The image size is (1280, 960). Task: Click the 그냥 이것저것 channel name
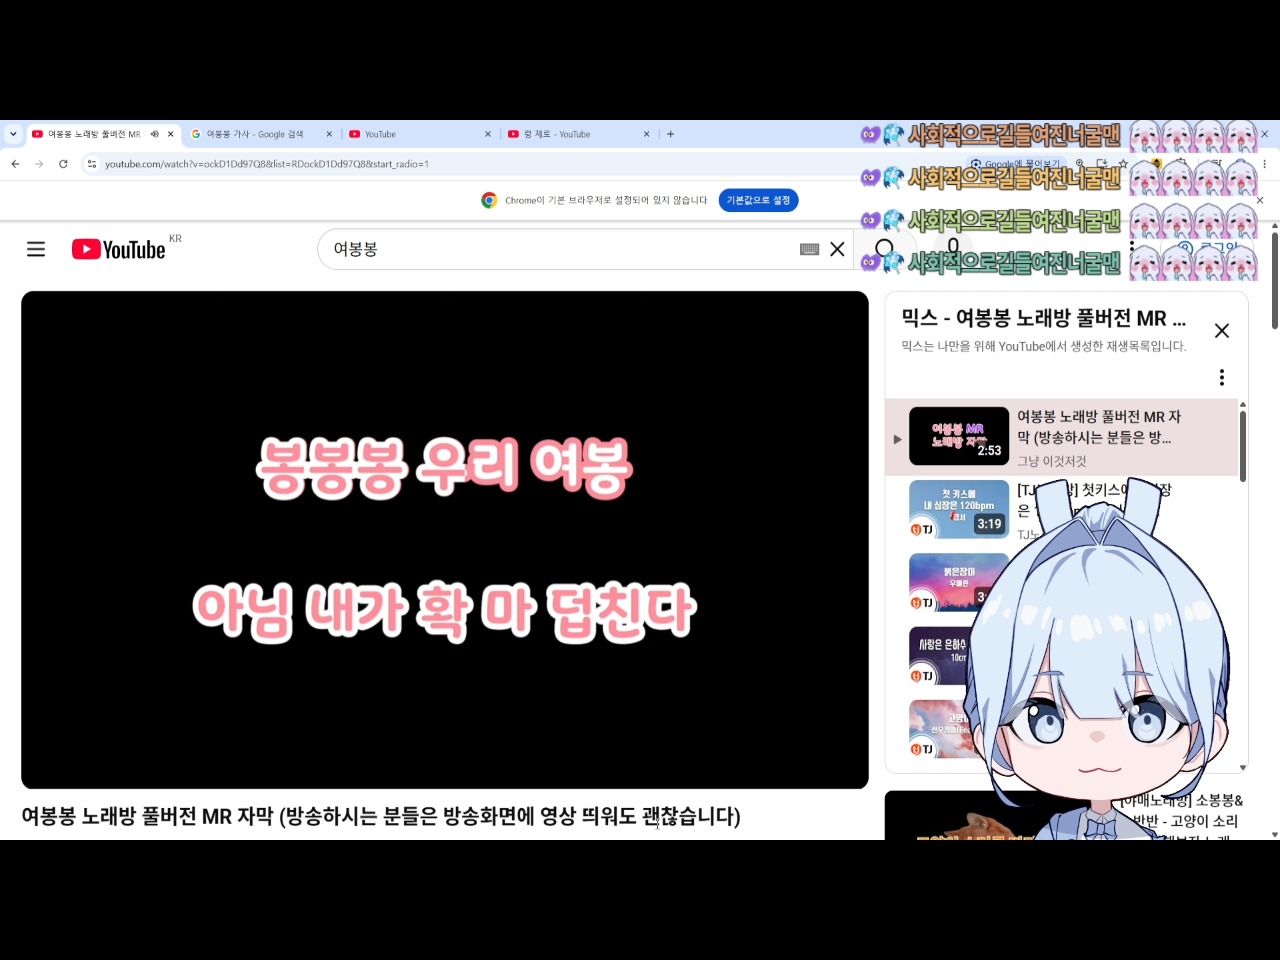pos(1051,461)
